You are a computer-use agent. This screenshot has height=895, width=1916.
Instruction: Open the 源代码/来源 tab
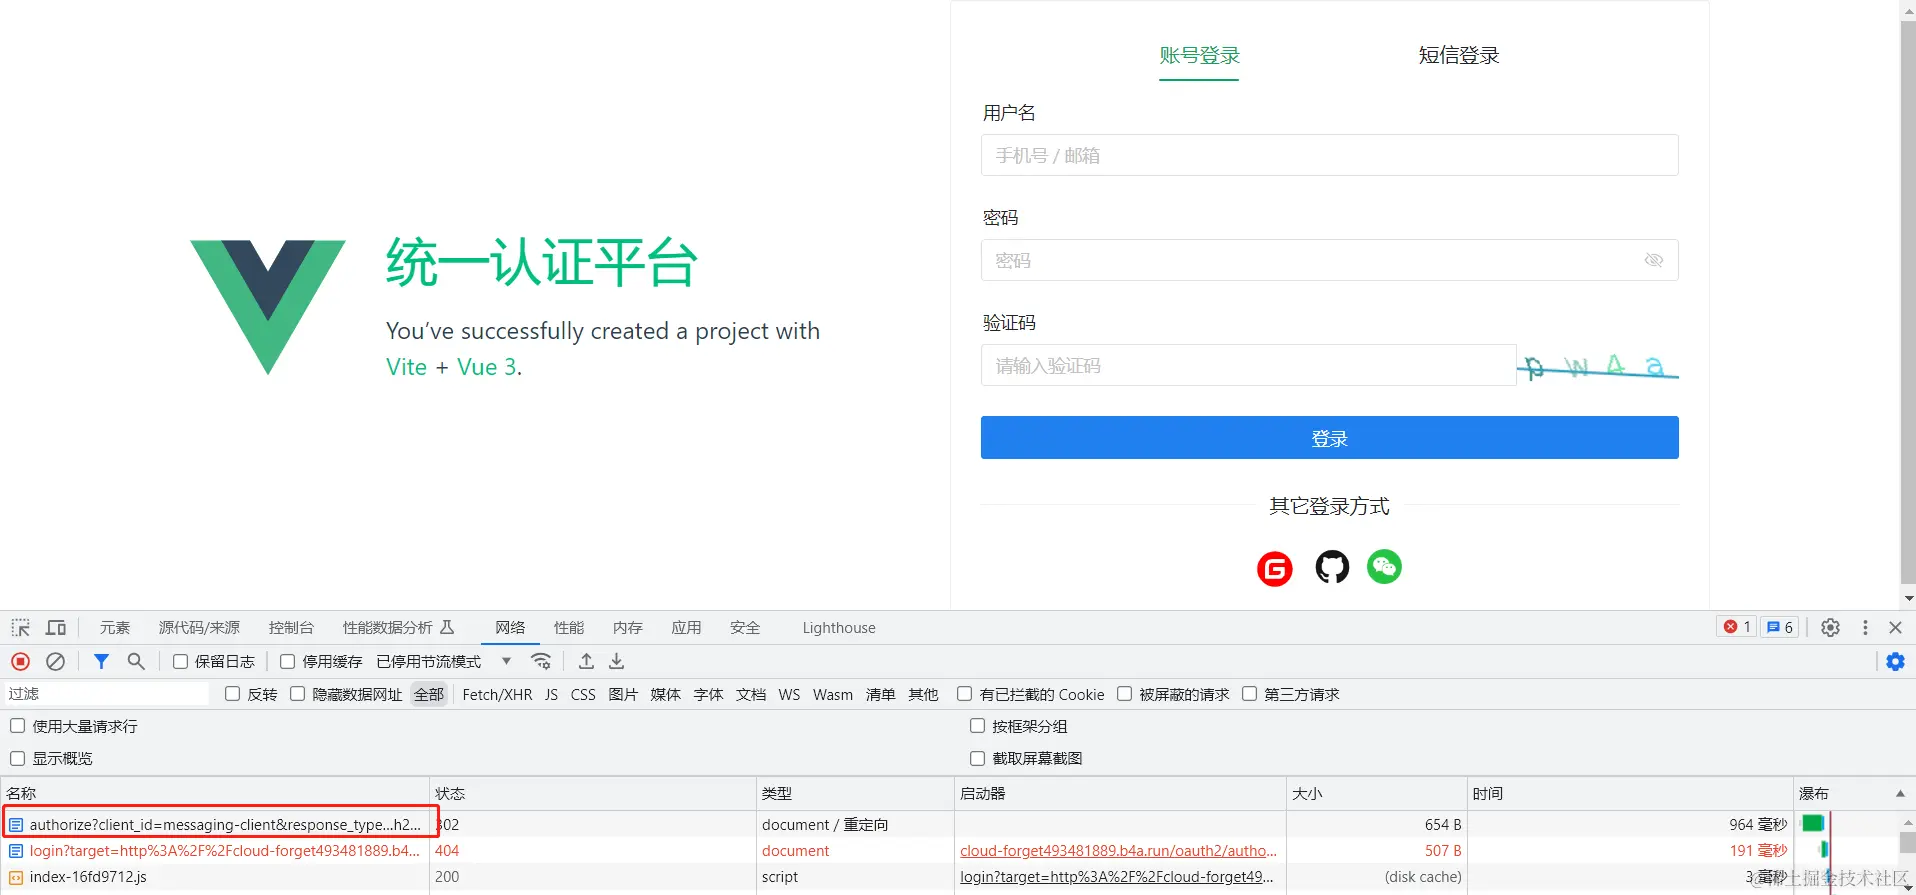(199, 628)
